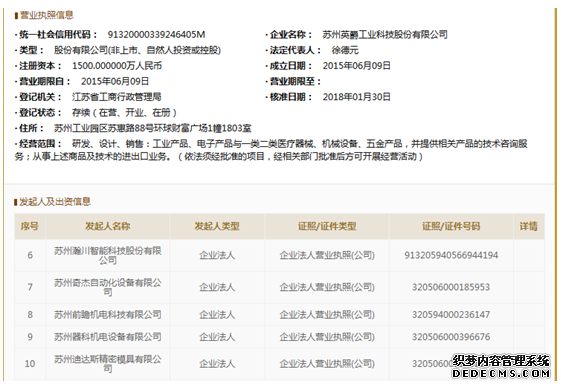Click license number 320594000236147

tap(451, 315)
